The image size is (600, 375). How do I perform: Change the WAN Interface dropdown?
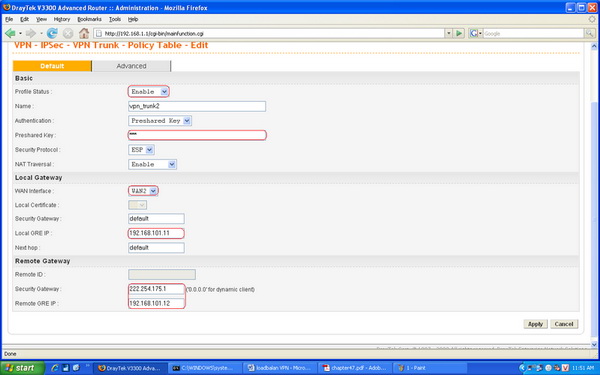click(x=143, y=191)
